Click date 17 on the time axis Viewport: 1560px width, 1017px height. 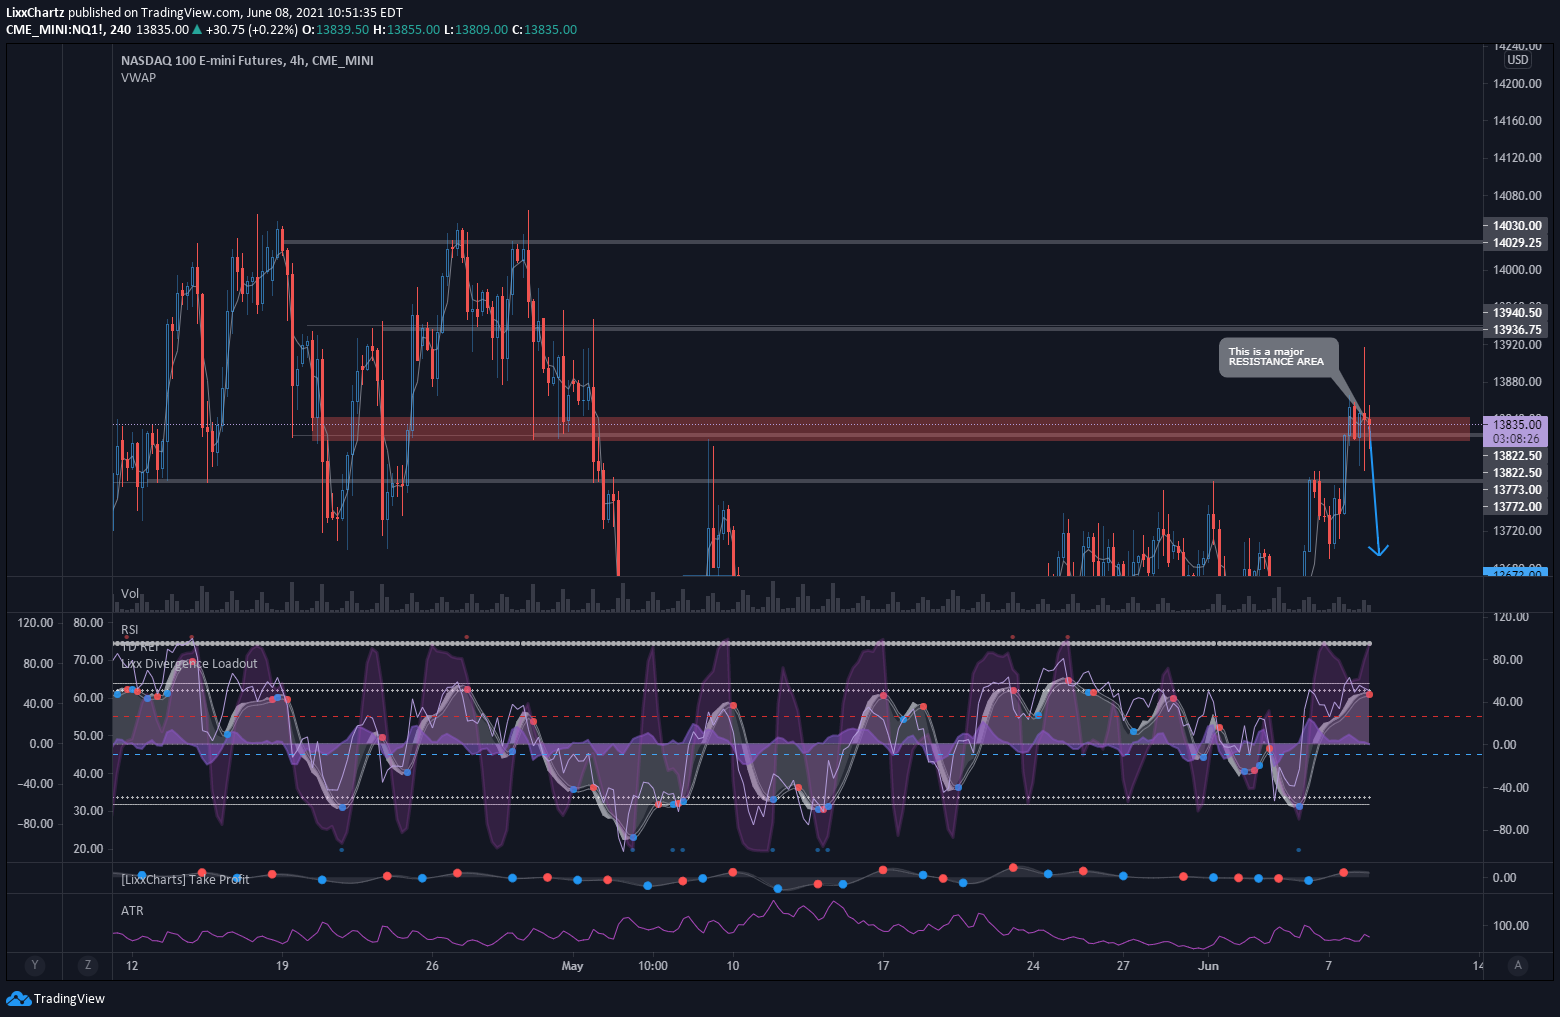click(x=883, y=966)
